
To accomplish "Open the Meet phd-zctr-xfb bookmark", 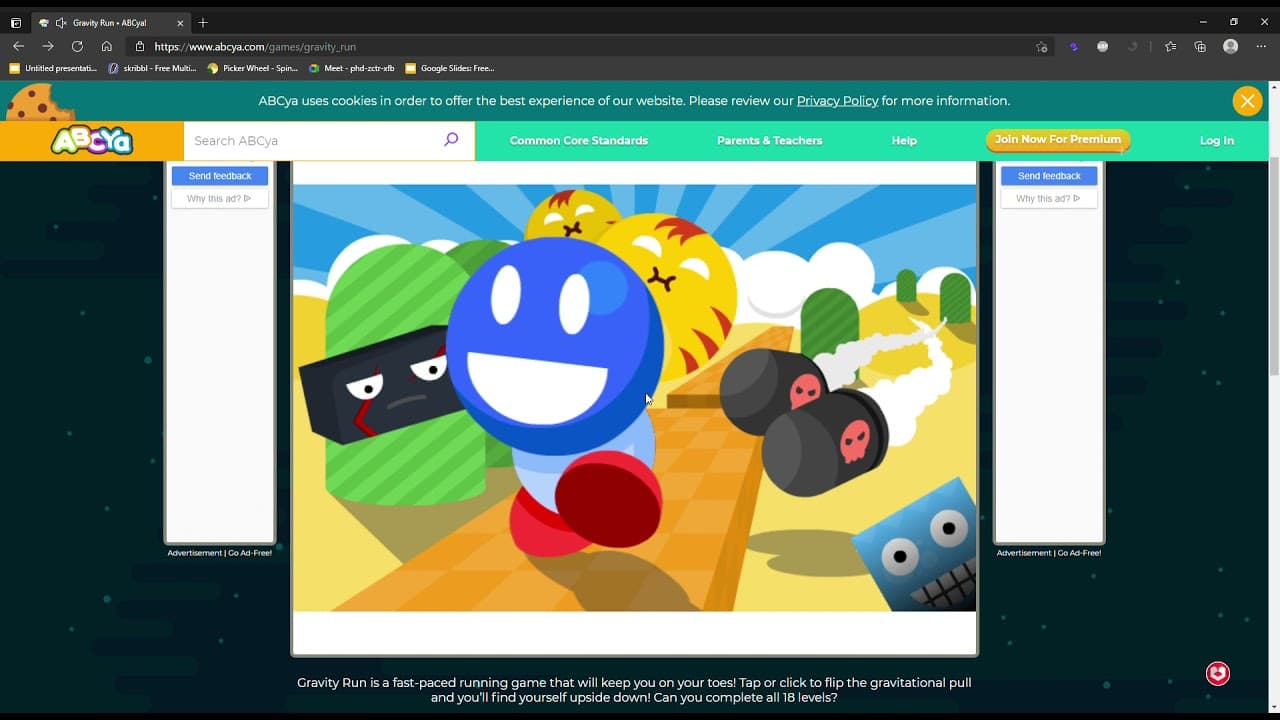I will (x=352, y=68).
